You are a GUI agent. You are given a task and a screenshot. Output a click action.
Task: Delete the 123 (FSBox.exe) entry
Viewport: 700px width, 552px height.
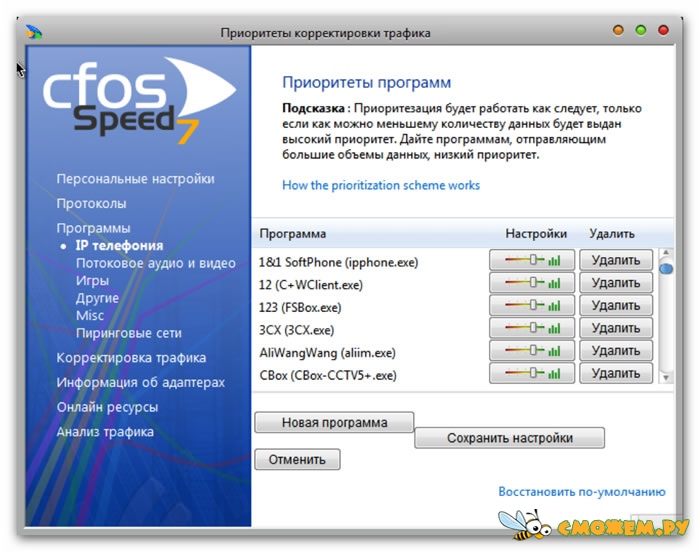point(616,305)
